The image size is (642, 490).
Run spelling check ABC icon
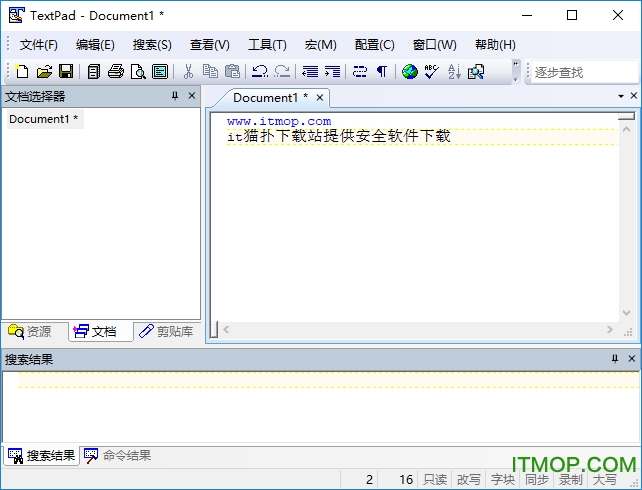pyautogui.click(x=432, y=72)
